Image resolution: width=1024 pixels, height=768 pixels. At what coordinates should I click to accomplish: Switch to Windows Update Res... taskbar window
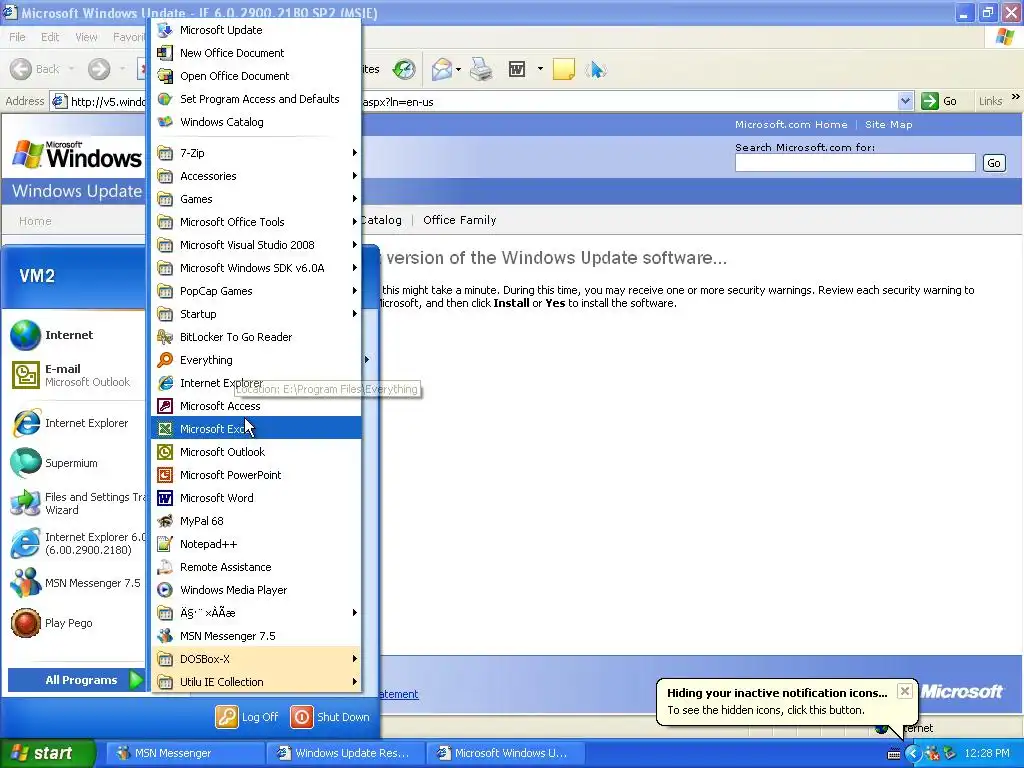click(x=345, y=753)
